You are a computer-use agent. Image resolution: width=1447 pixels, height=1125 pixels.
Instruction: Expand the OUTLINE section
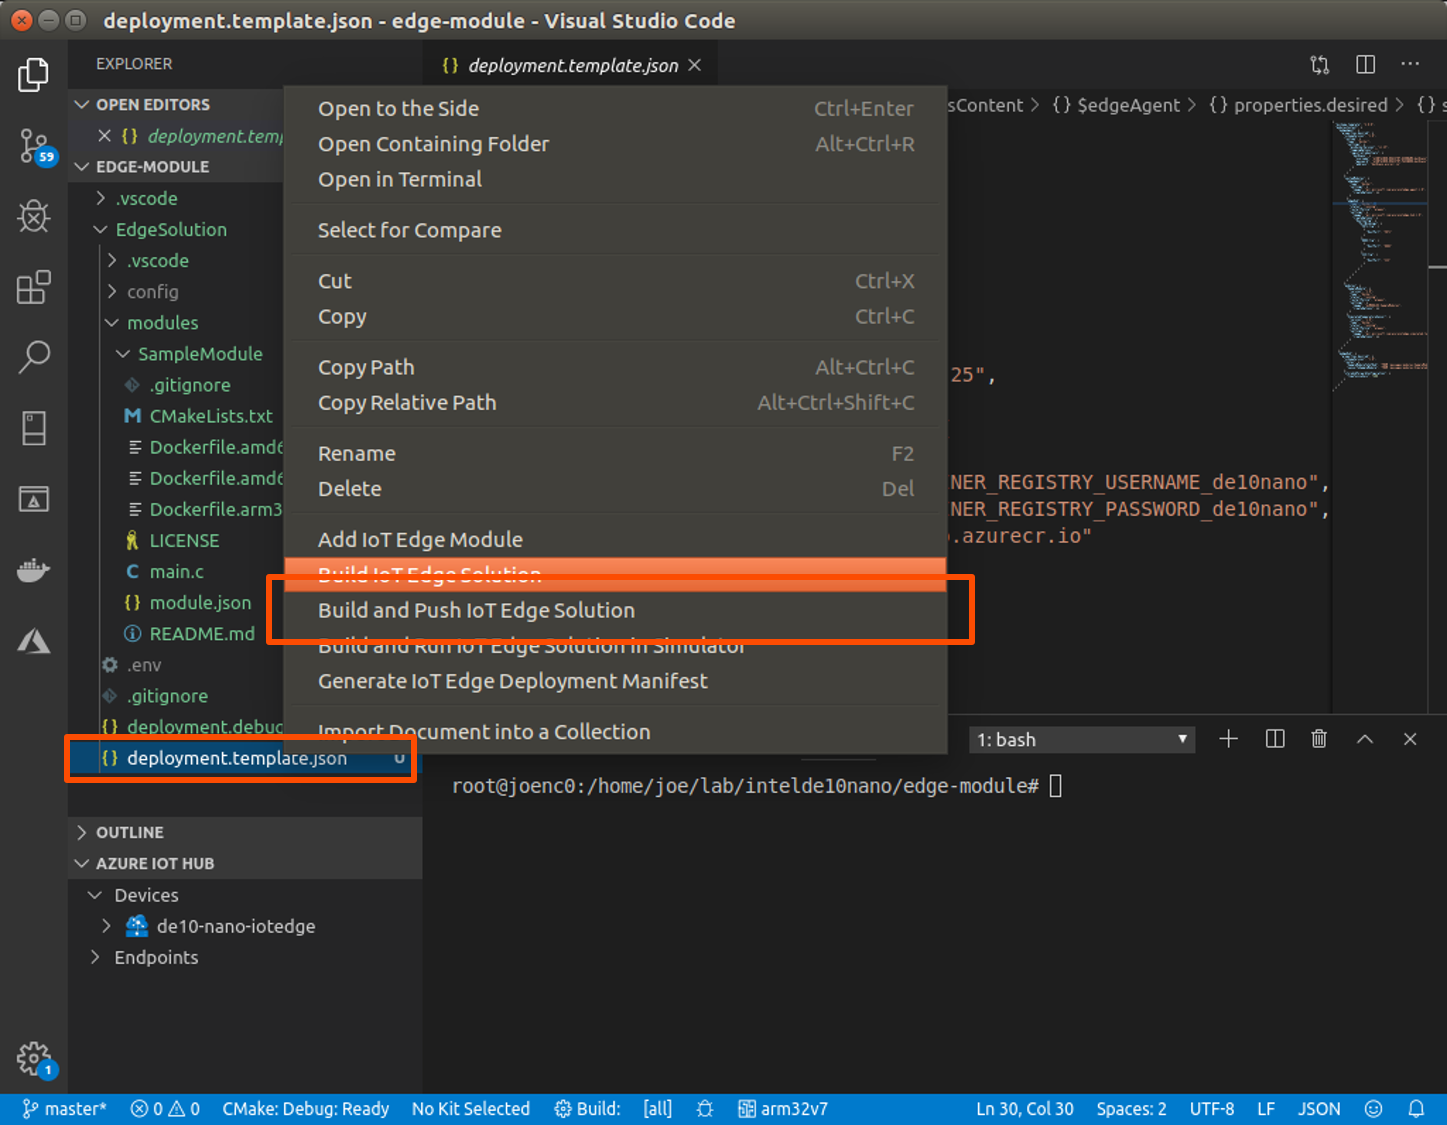(x=129, y=832)
